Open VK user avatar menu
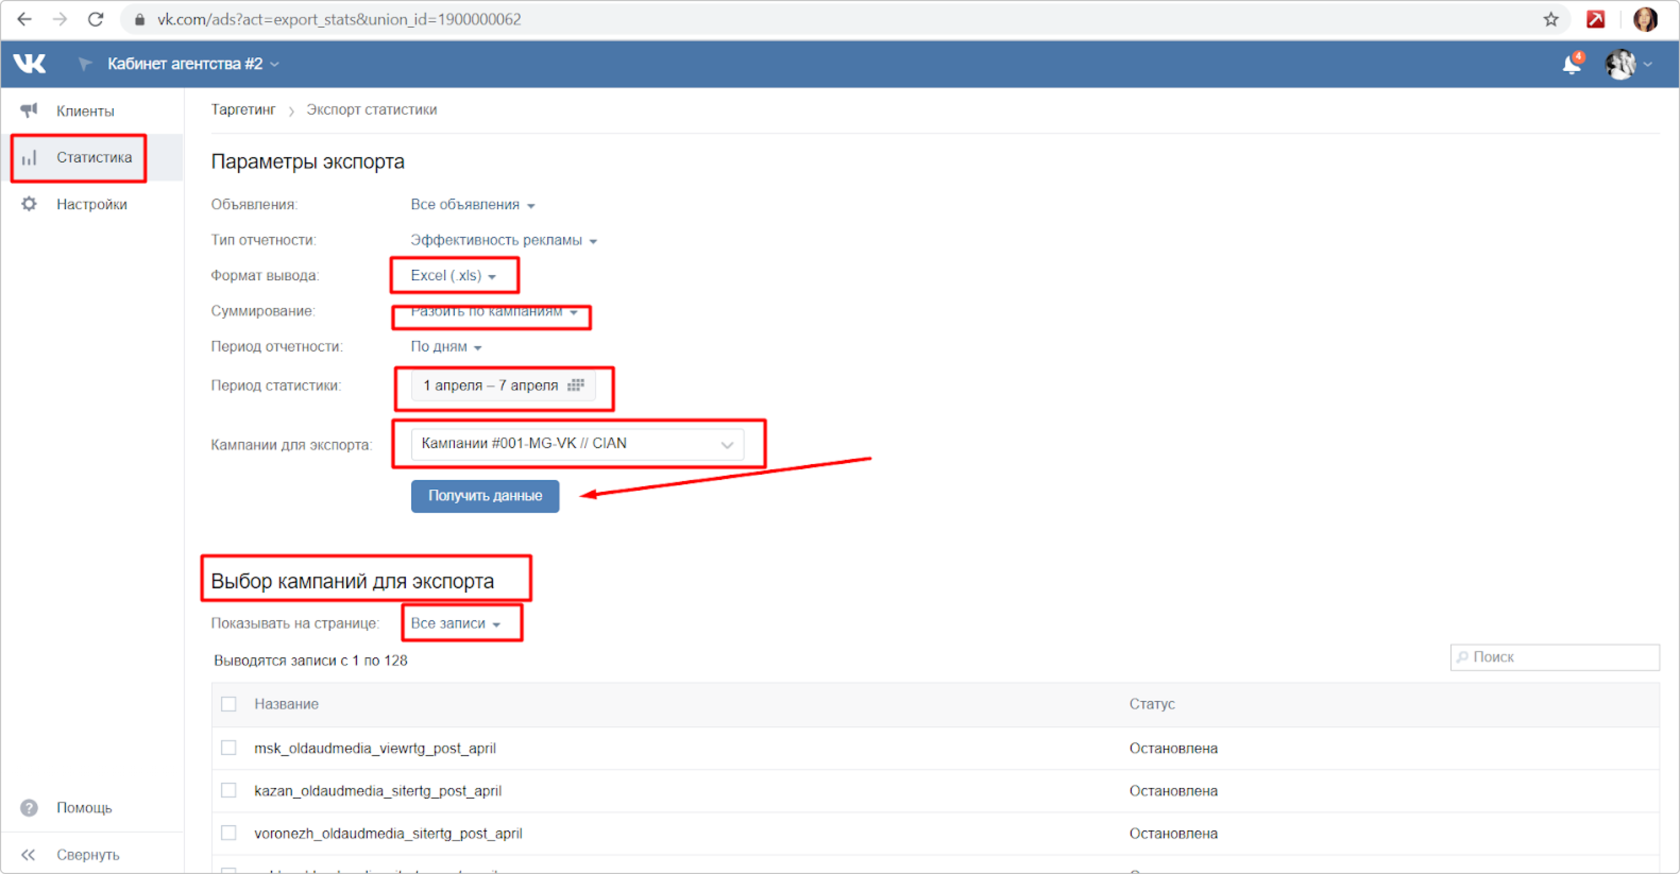Screen dimensions: 1680x874 (x=1621, y=64)
